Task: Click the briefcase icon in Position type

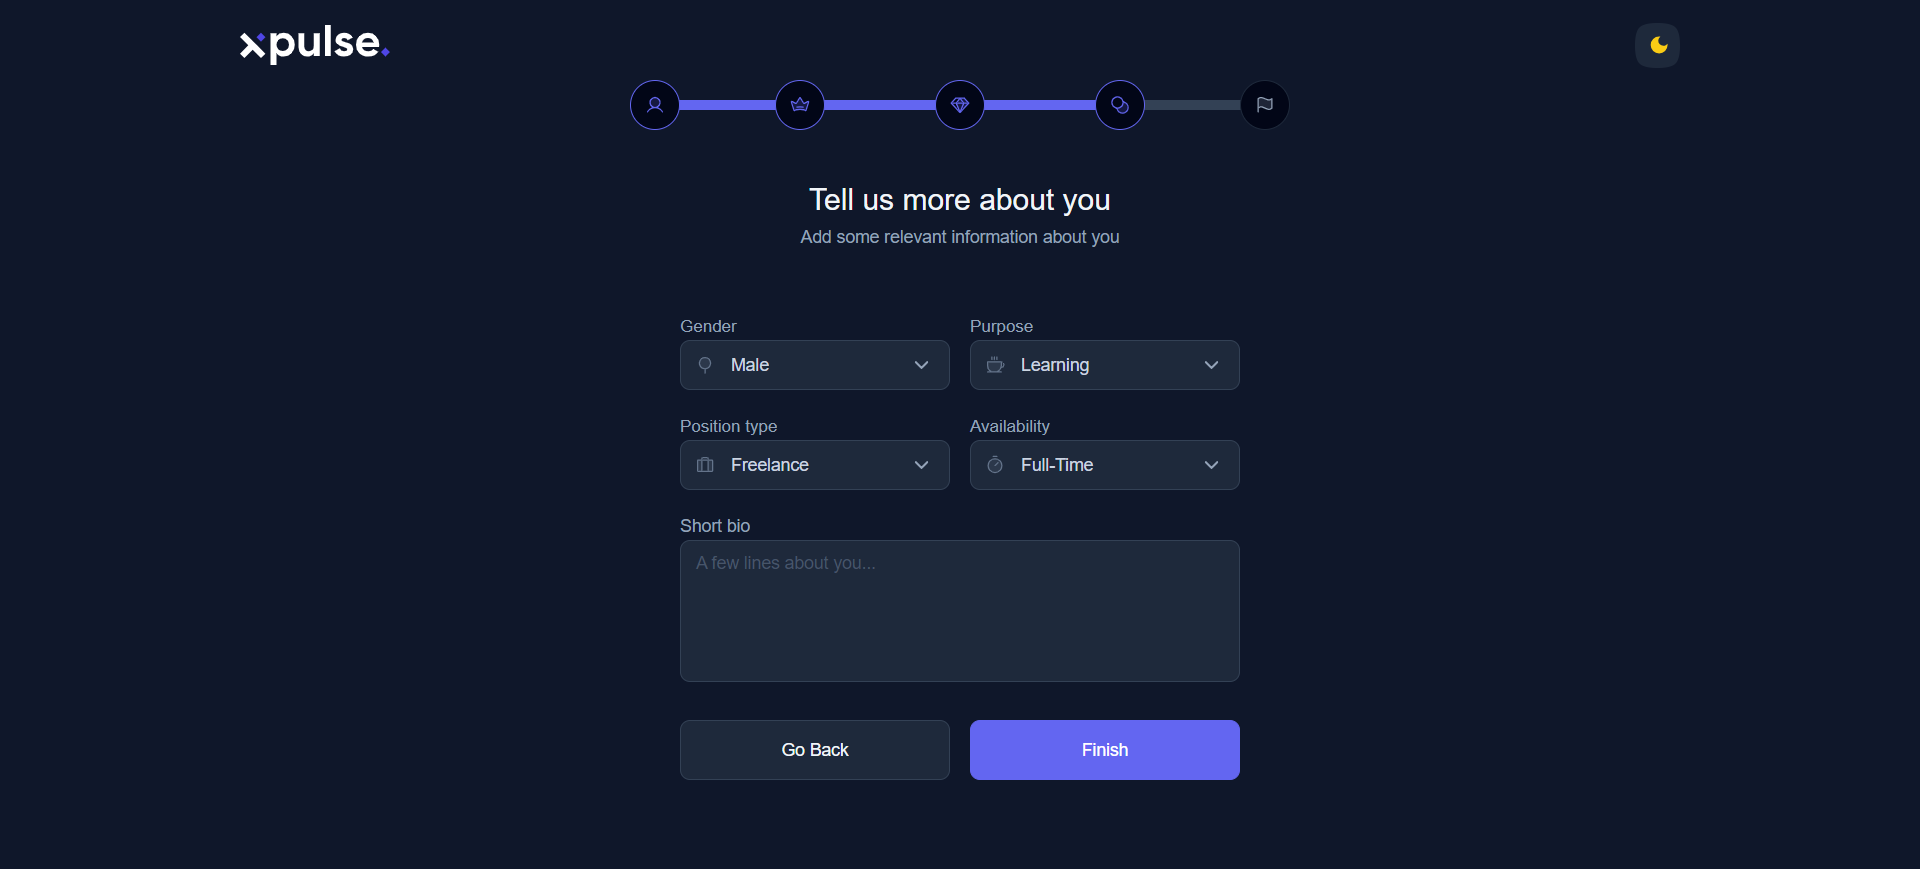Action: 705,465
